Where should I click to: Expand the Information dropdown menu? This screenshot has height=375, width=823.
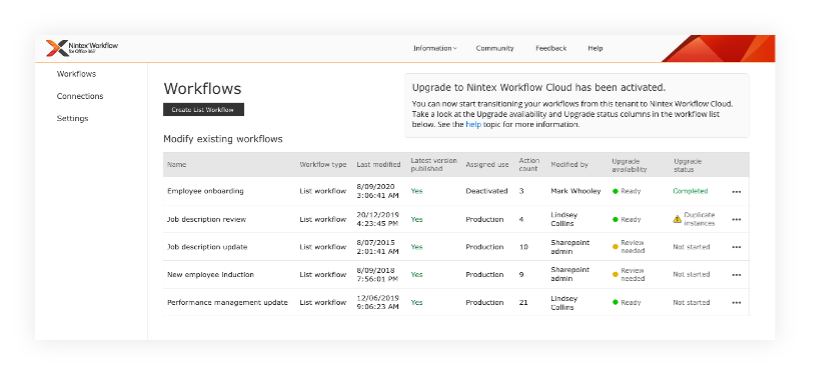click(435, 48)
